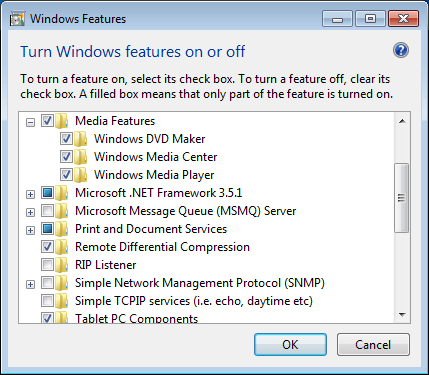The height and width of the screenshot is (375, 429).
Task: Click the Remote Differential Compression folder icon
Action: click(x=62, y=247)
